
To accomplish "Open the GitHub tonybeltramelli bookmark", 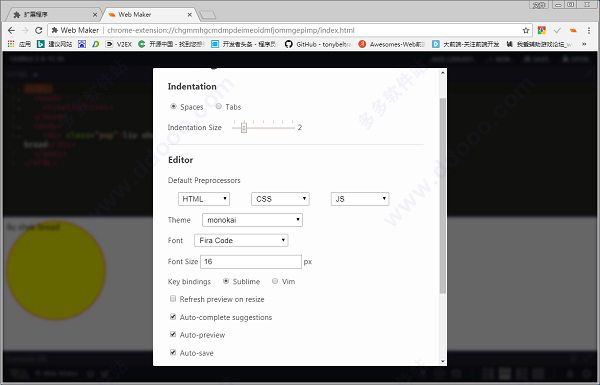I will pos(318,44).
